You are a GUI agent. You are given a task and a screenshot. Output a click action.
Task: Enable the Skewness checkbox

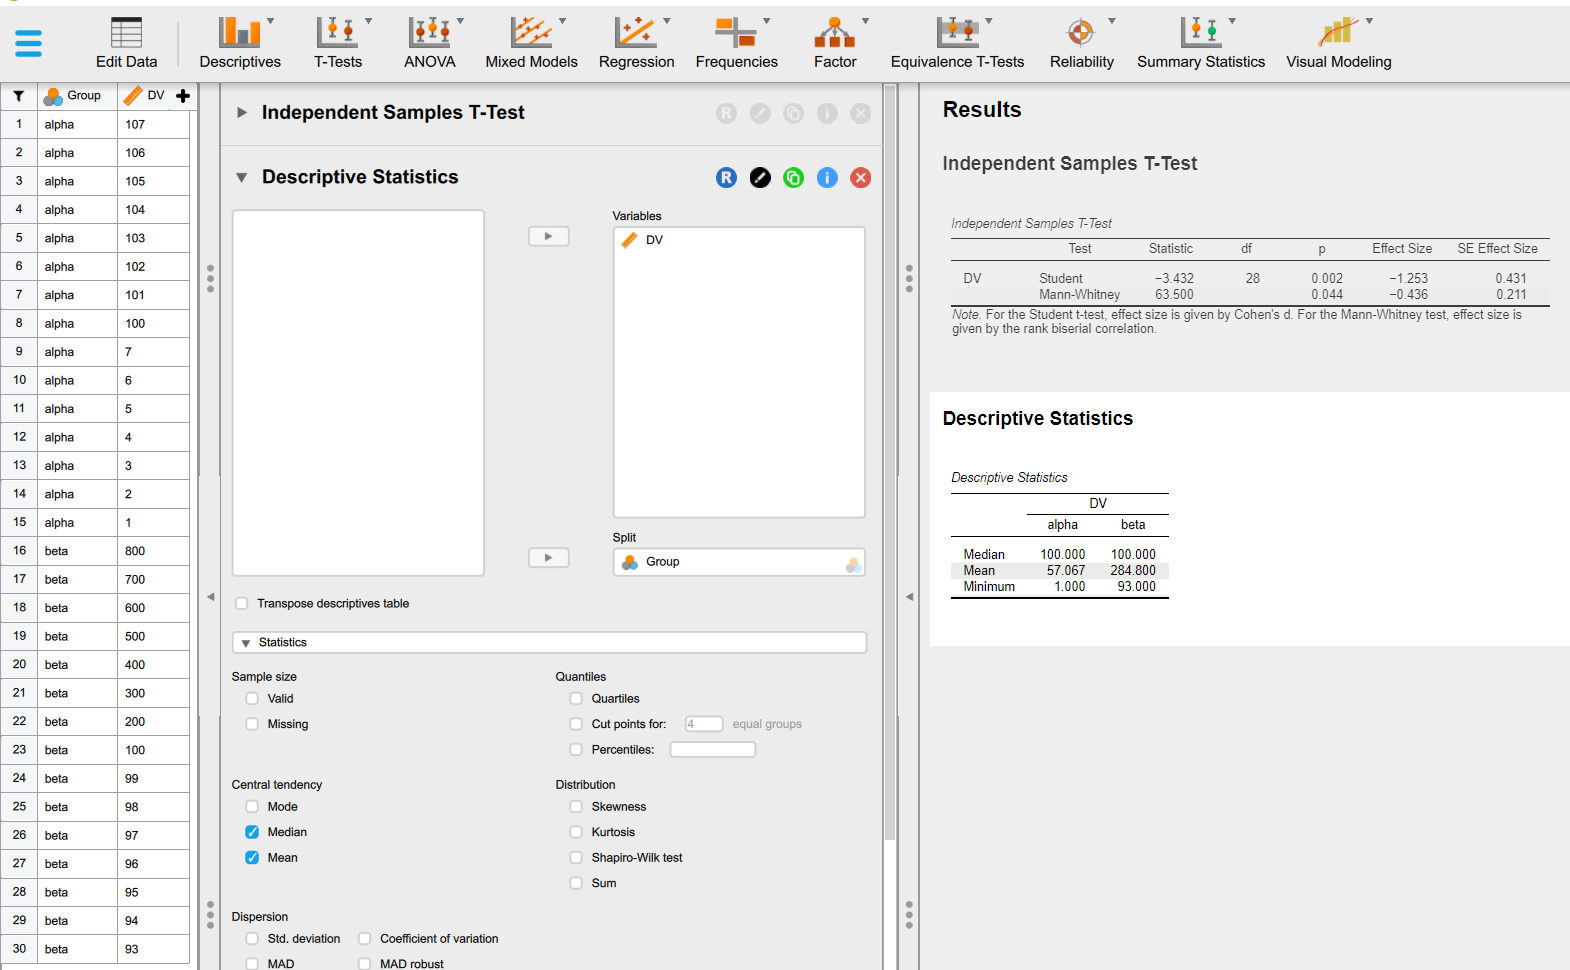pyautogui.click(x=576, y=807)
